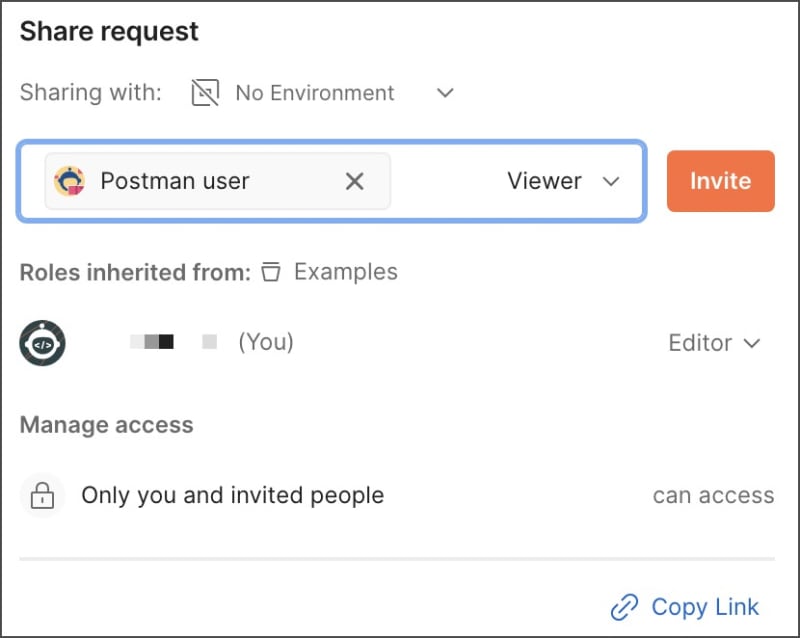Click your robot avatar next to (You)

pos(42,342)
